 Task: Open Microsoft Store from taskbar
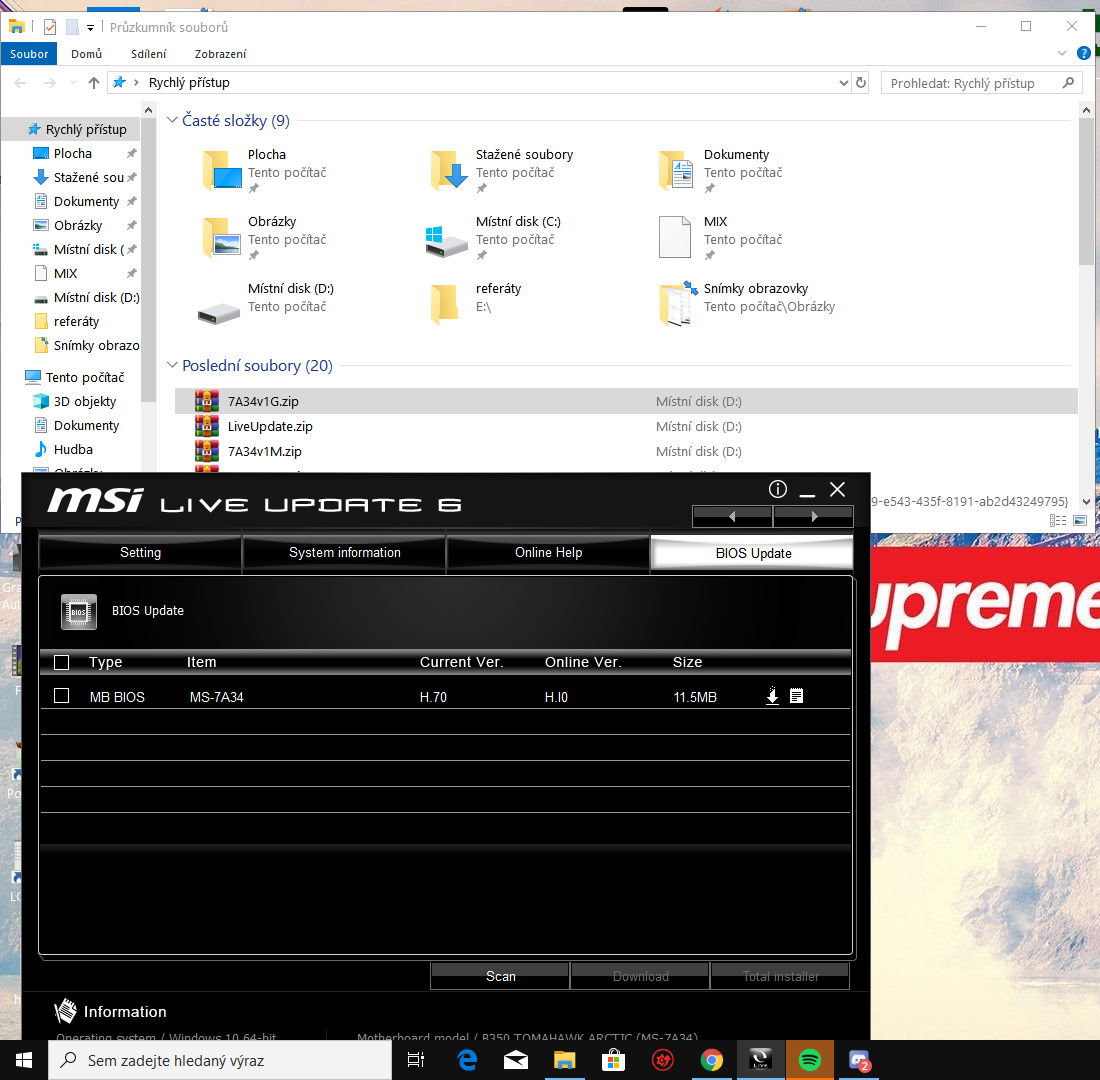point(613,1060)
